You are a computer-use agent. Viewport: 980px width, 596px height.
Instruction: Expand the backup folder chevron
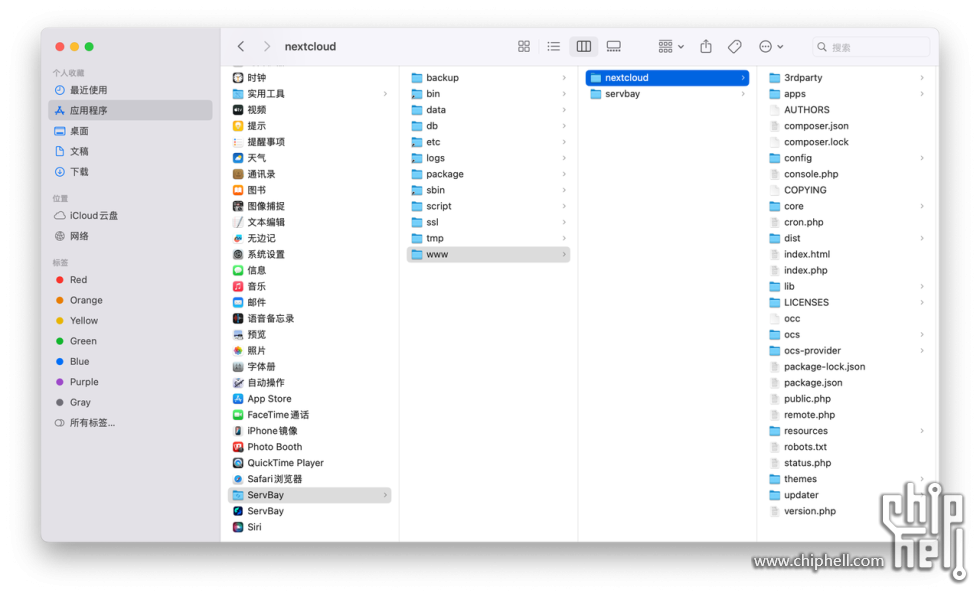click(564, 77)
